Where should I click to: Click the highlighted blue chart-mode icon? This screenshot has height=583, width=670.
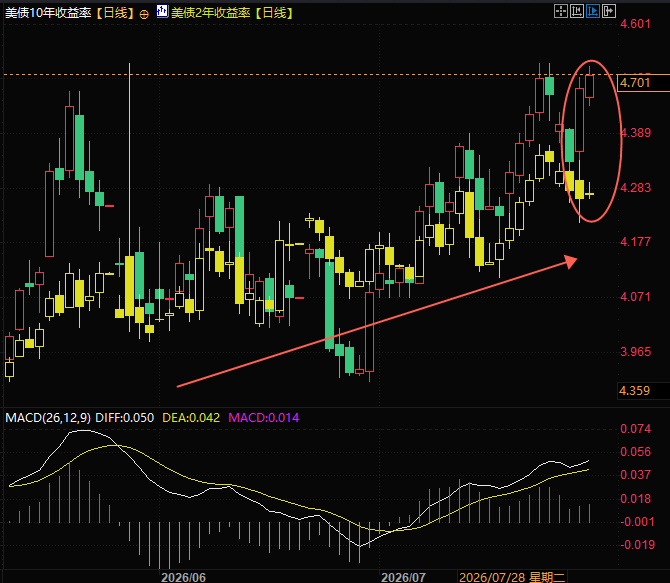593,11
